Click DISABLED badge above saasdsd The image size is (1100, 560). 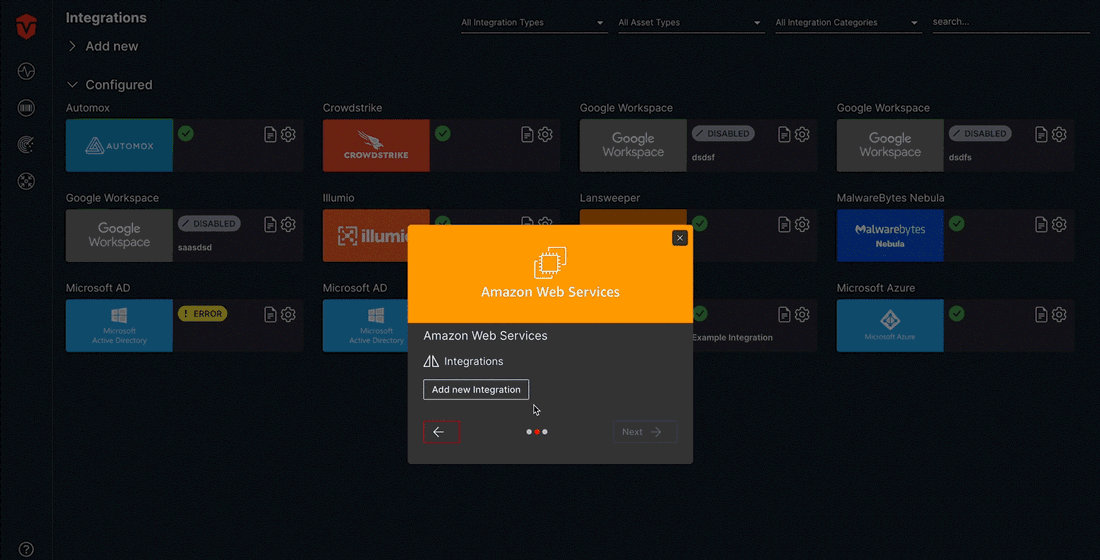[x=209, y=224]
